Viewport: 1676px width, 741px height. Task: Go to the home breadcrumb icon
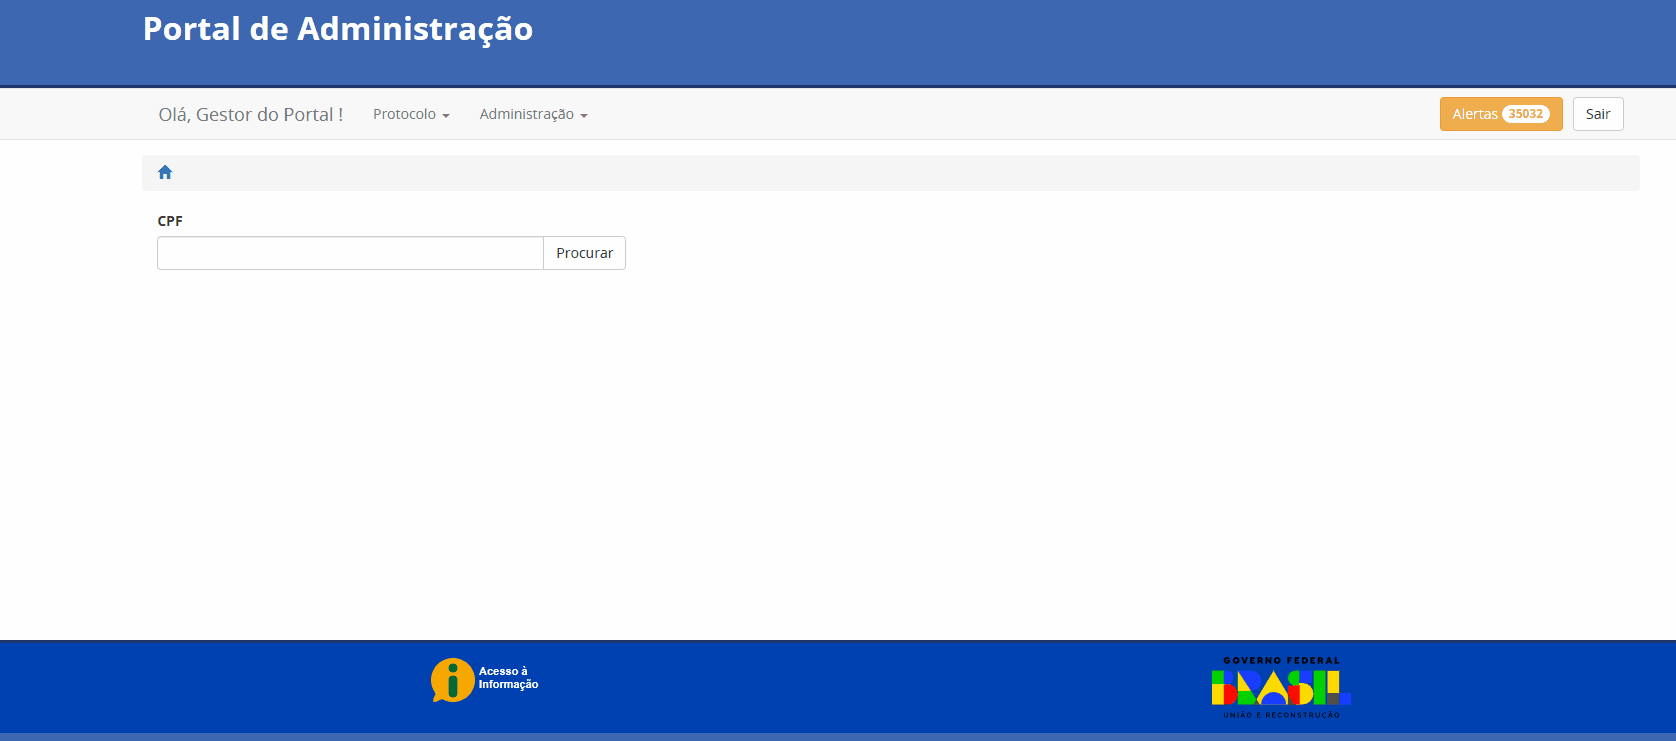[165, 172]
